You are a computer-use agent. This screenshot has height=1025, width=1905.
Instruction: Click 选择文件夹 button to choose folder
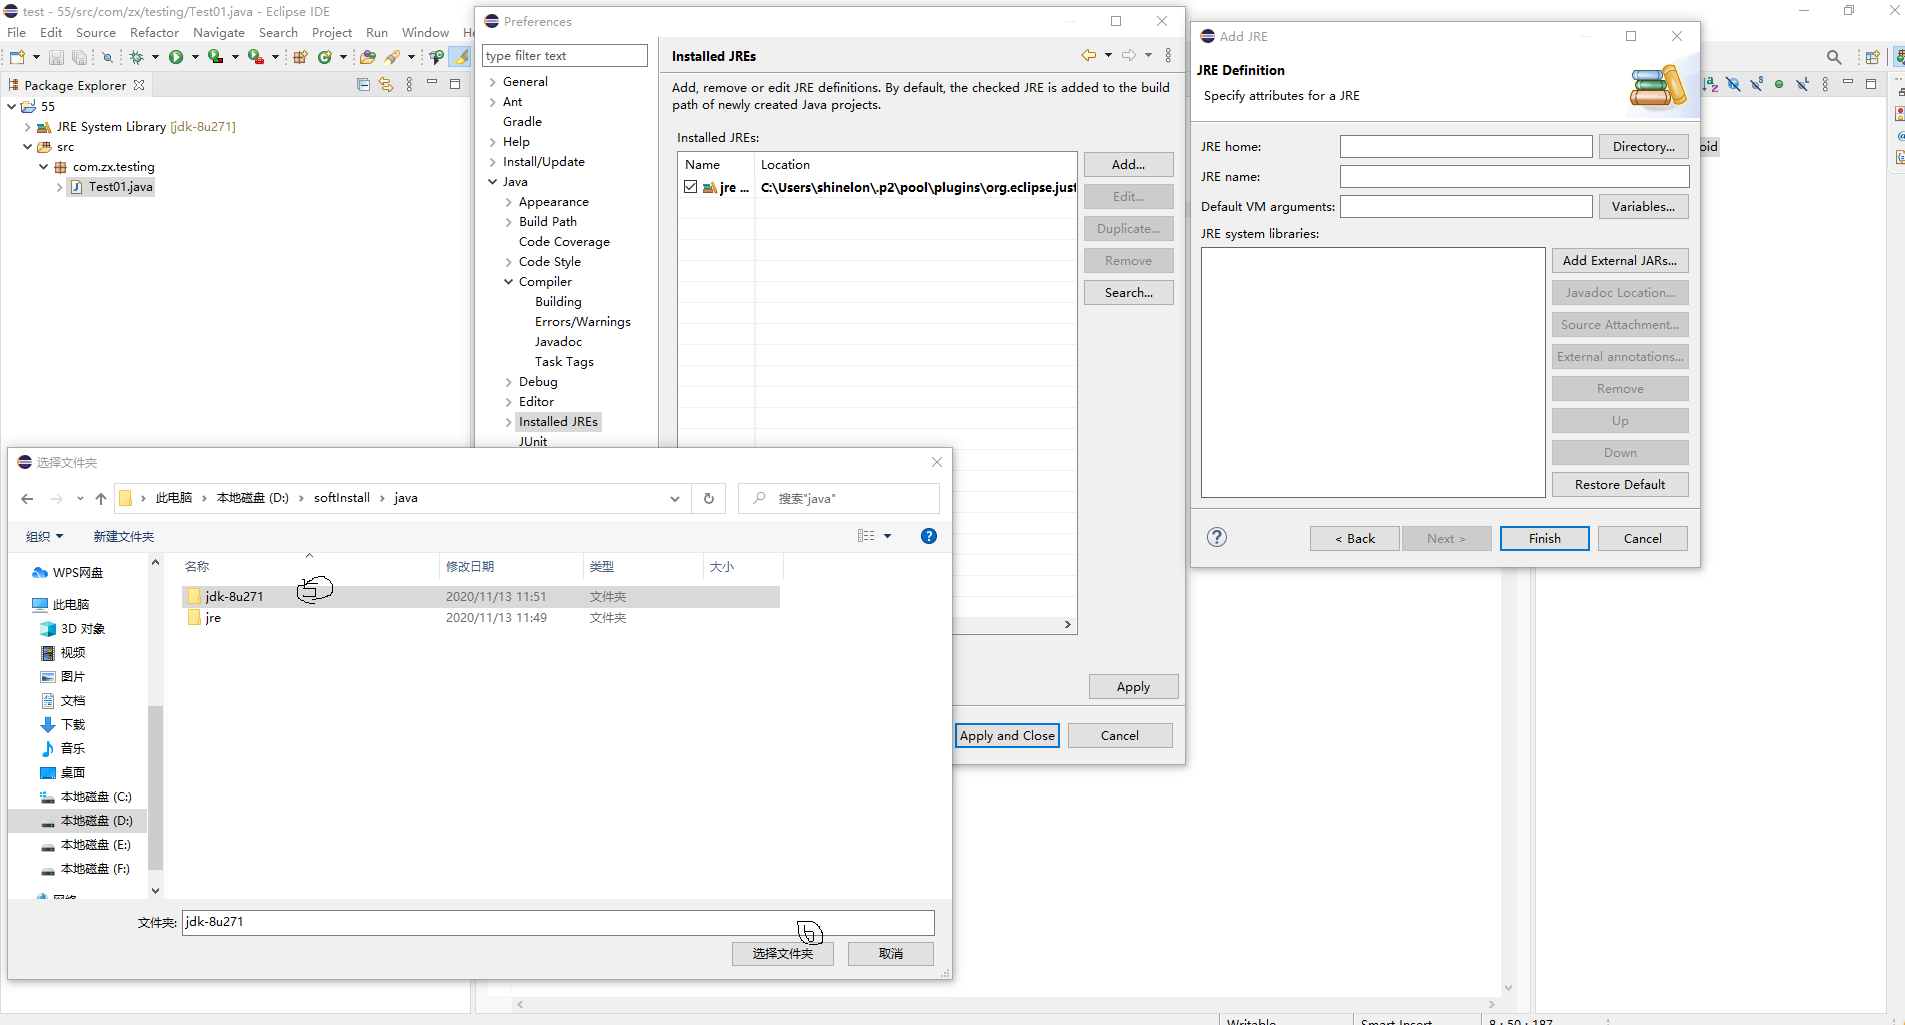782,953
